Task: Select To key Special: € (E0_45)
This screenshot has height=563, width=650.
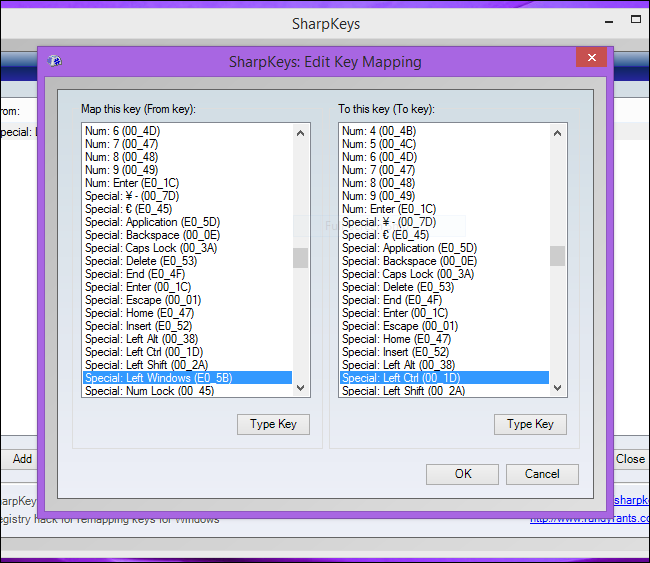Action: point(444,235)
